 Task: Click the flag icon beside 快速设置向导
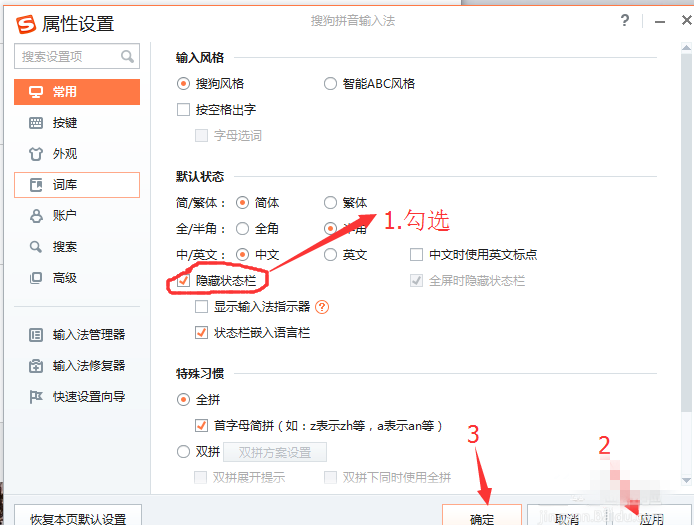pyautogui.click(x=36, y=397)
